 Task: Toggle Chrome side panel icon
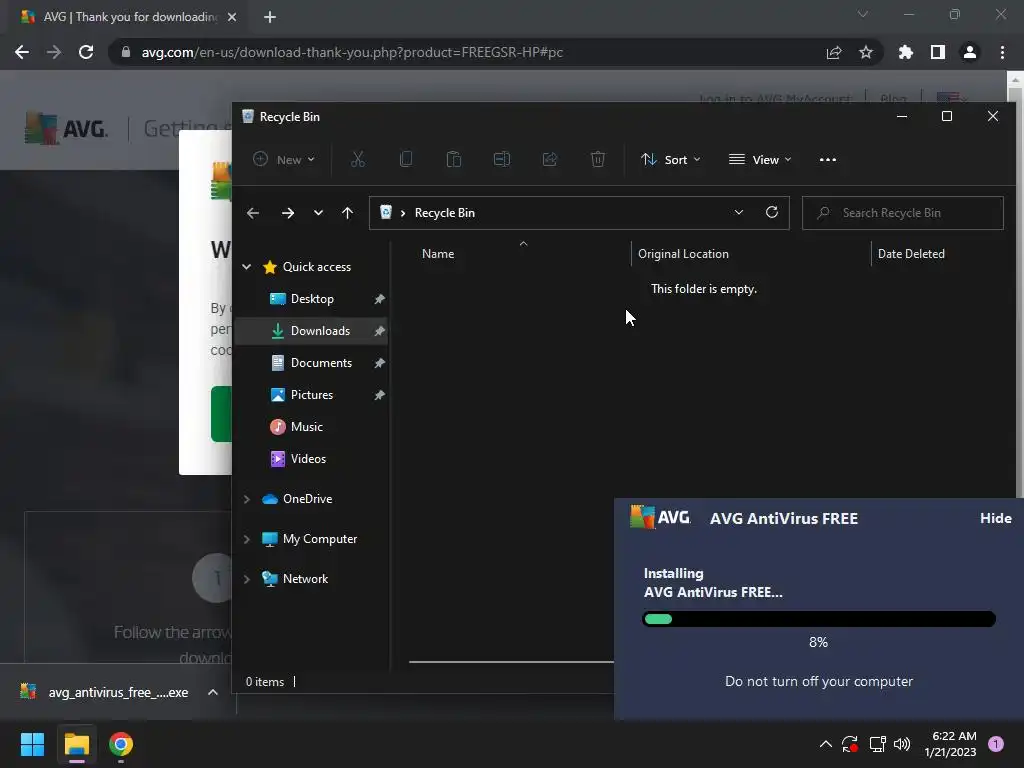tap(938, 52)
